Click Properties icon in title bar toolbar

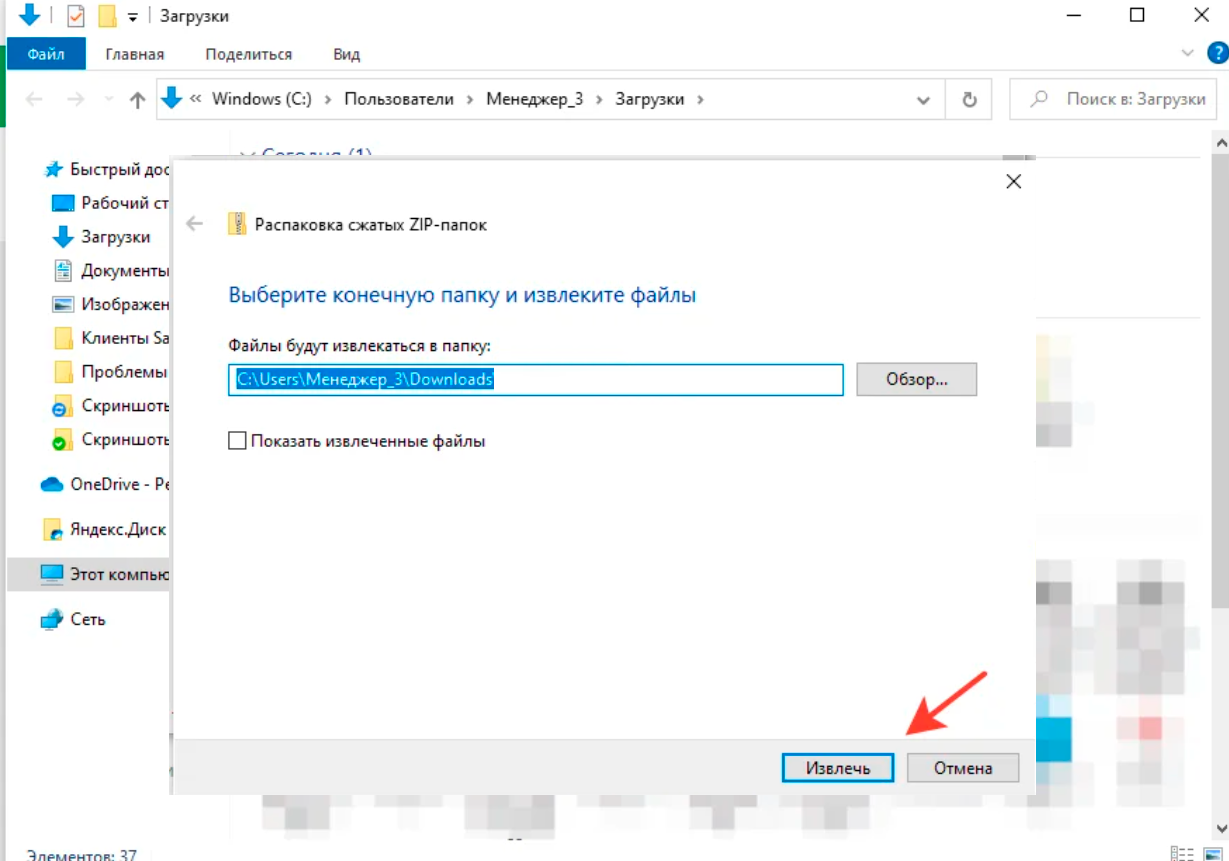[76, 16]
